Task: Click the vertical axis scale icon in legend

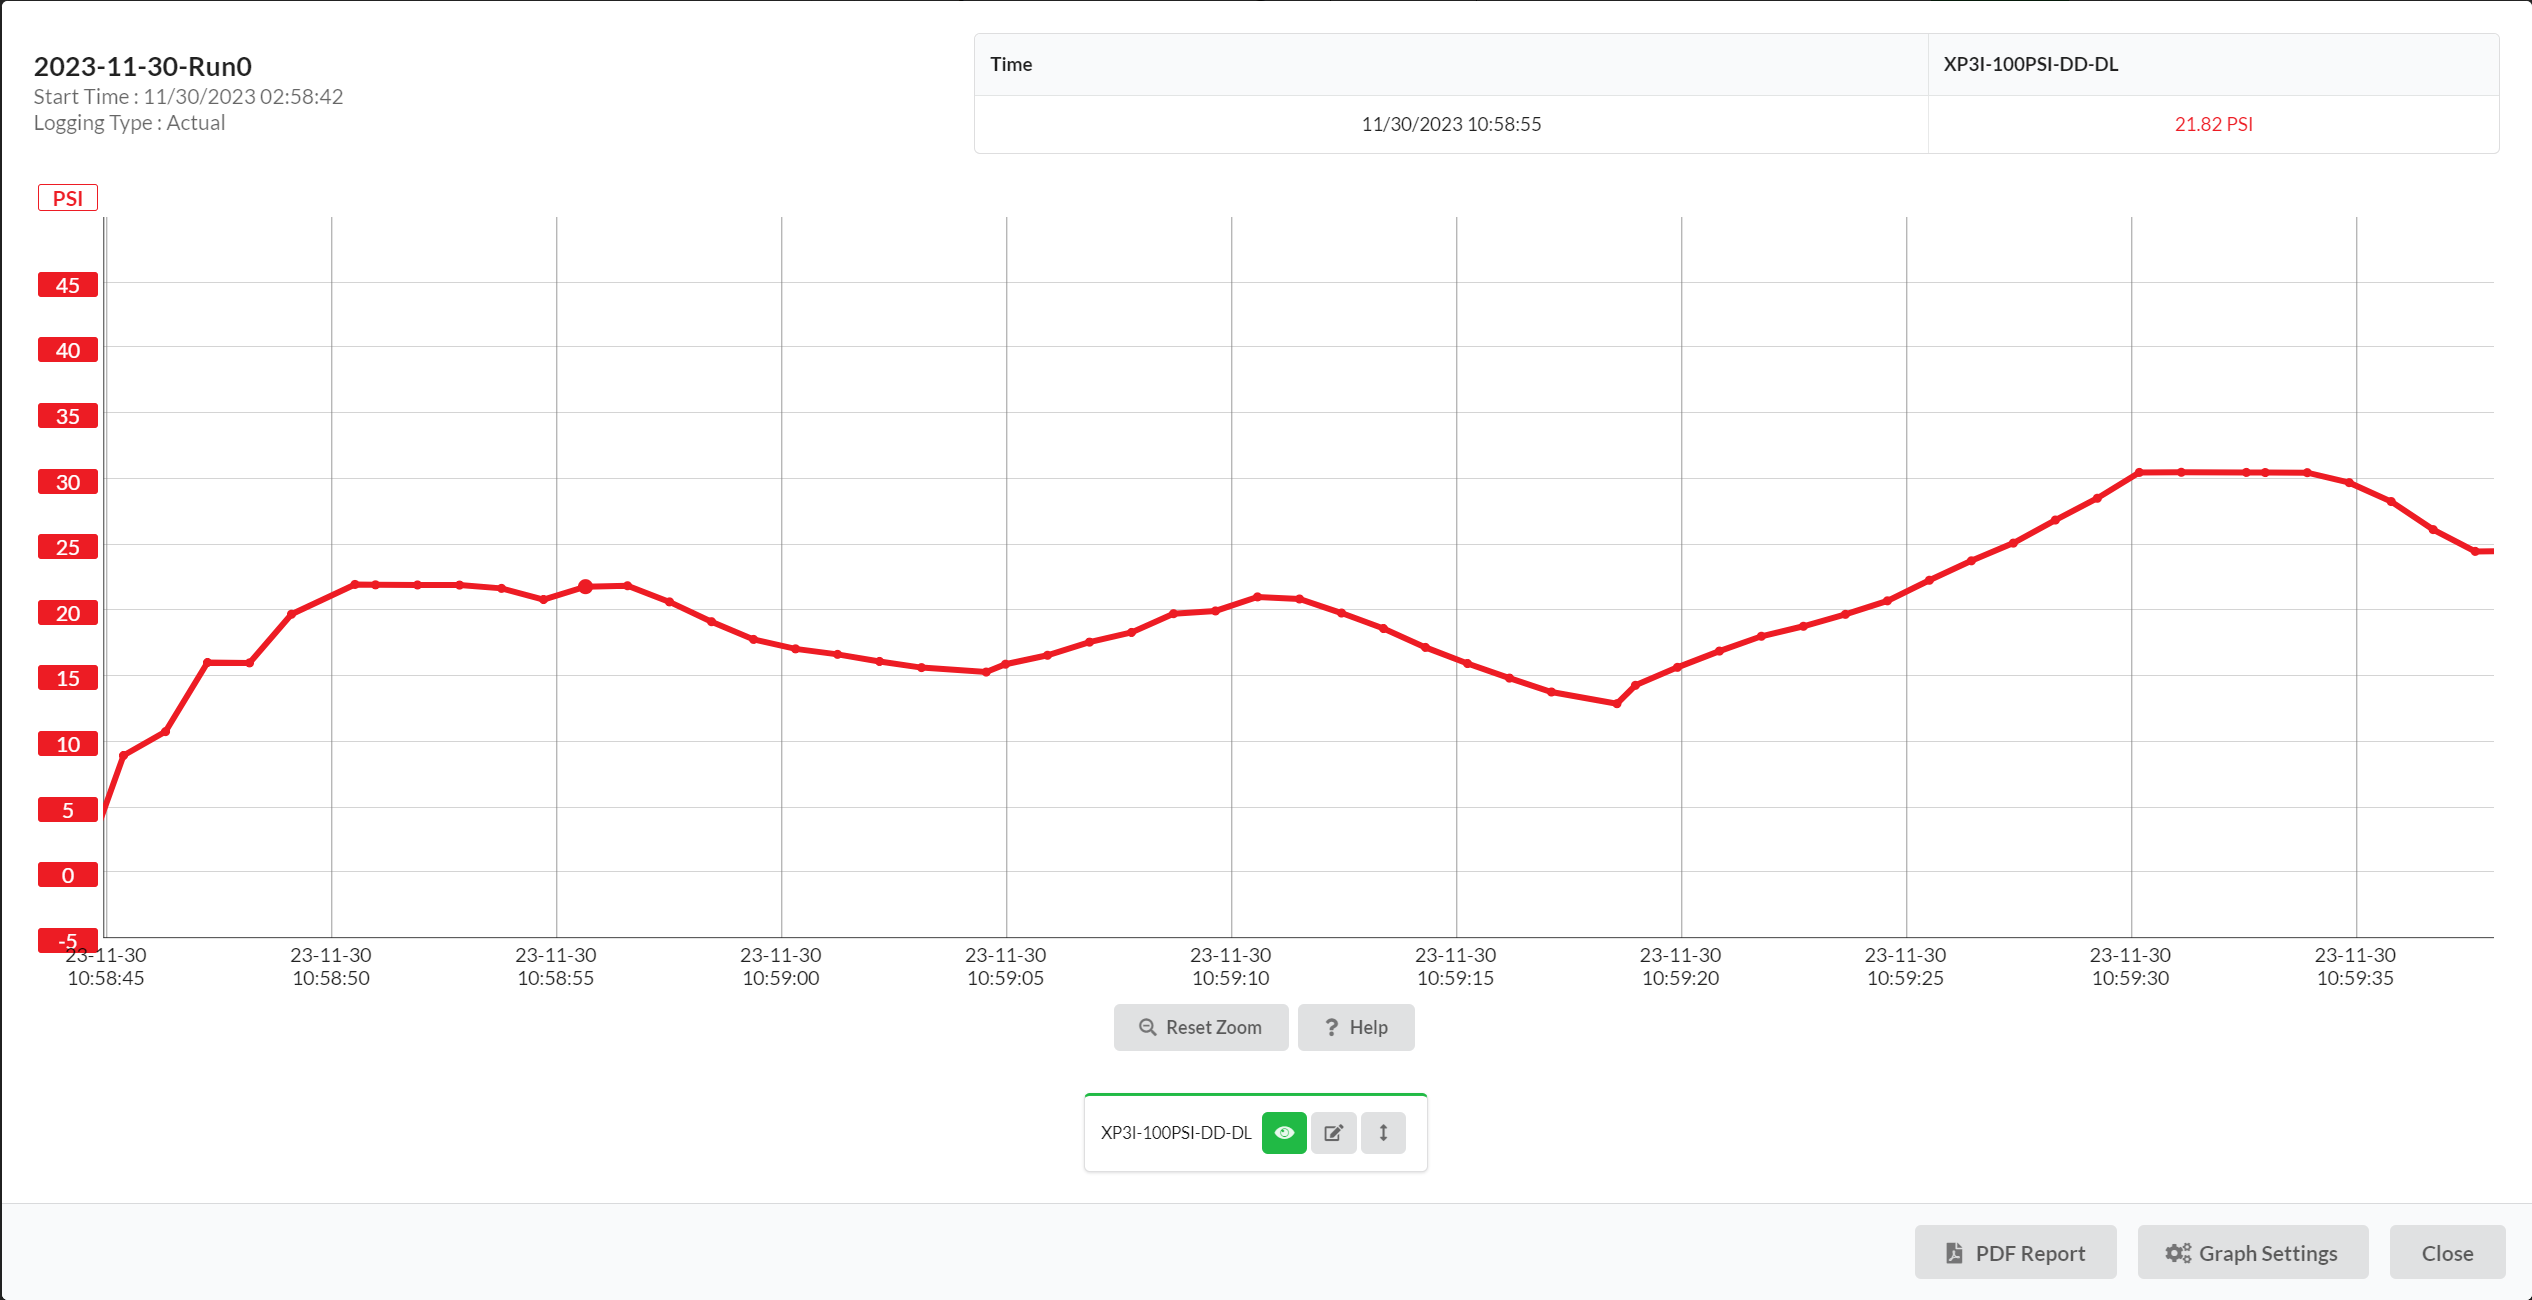Action: 1383,1133
